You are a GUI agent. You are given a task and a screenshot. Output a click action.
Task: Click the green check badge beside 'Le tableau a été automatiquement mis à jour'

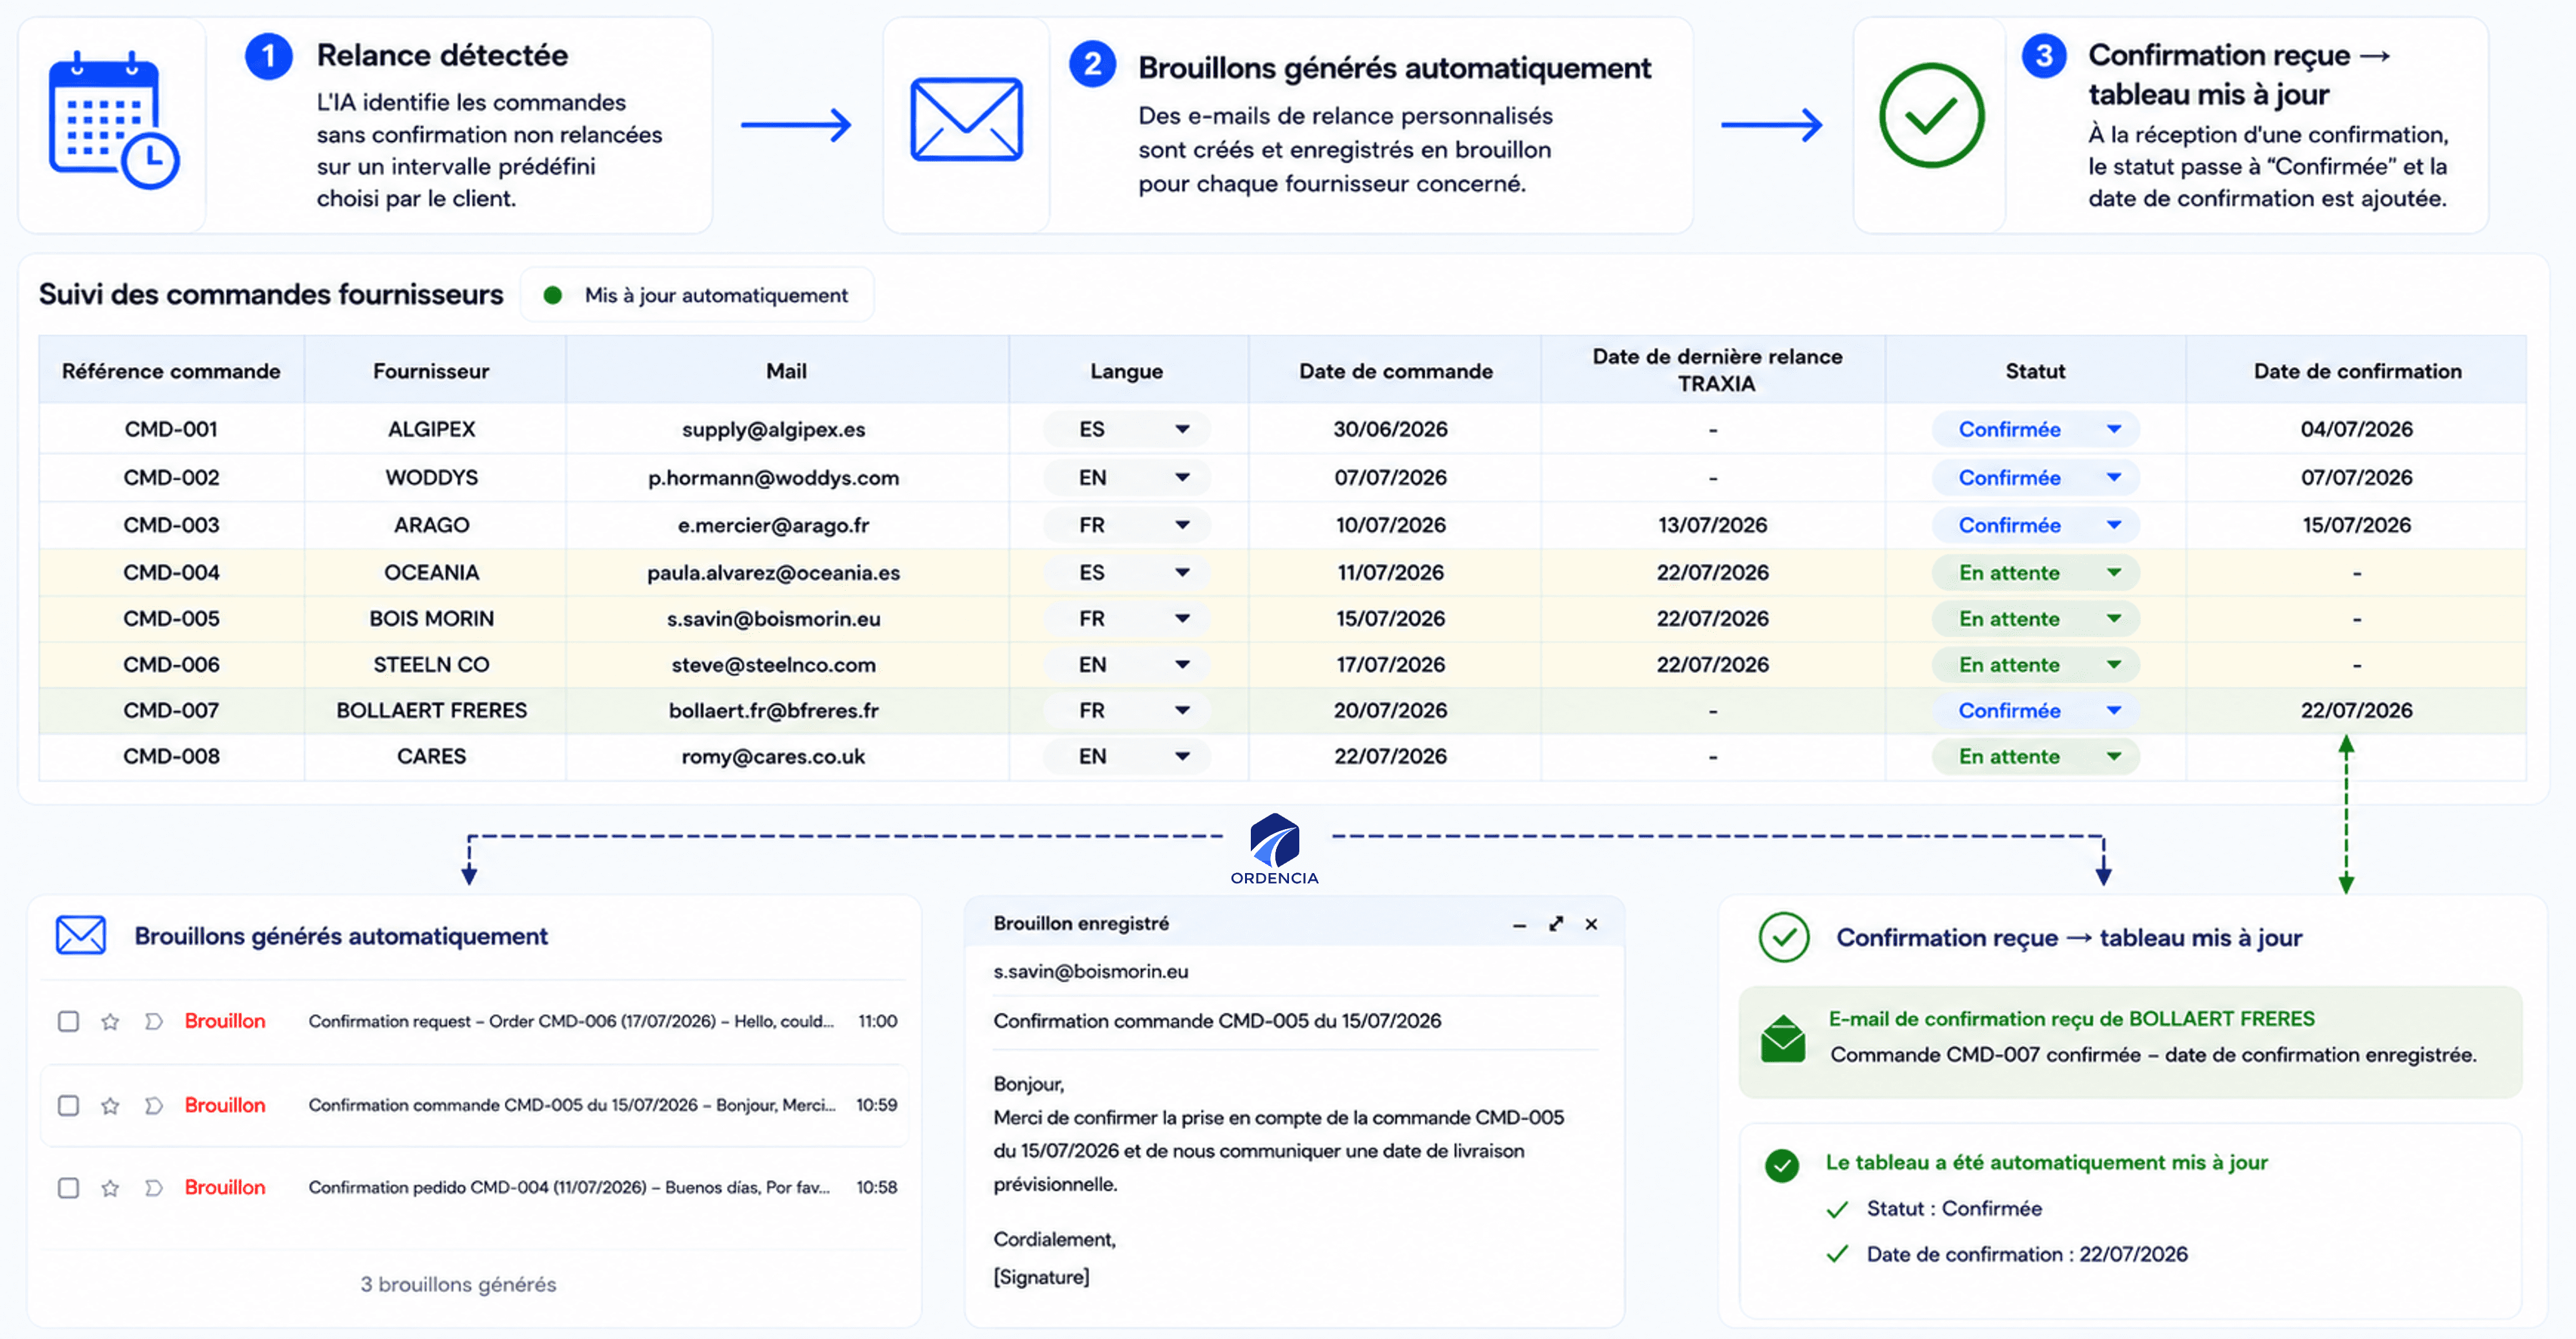(1781, 1165)
